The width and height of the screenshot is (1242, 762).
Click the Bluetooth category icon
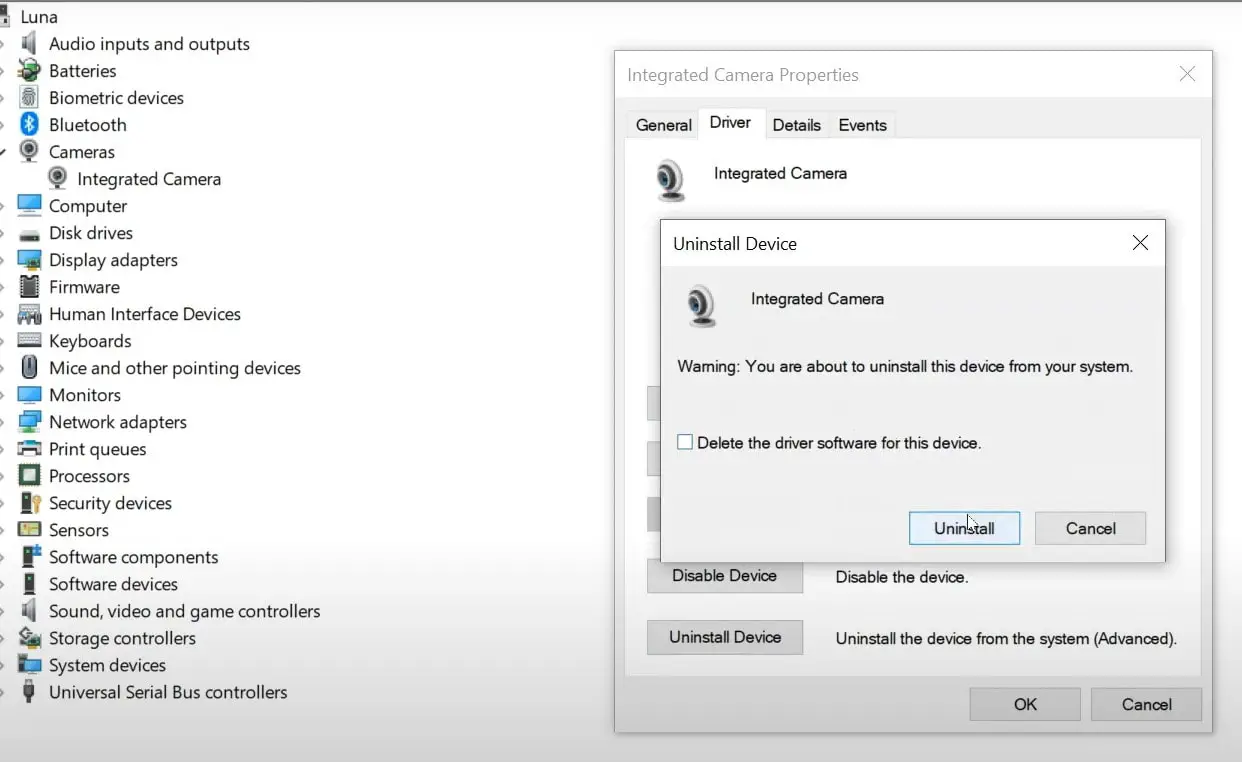pos(29,125)
